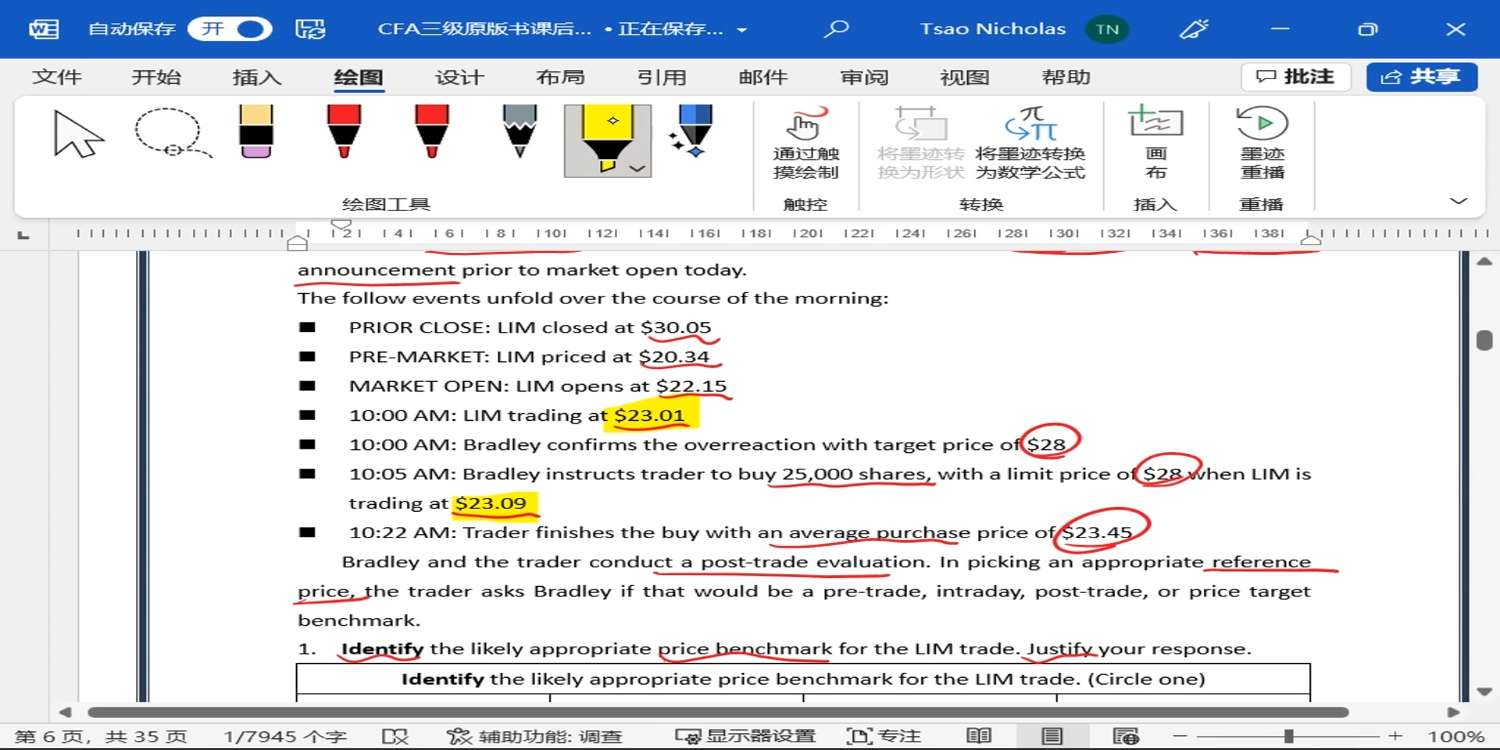Viewport: 1500px width, 750px height.
Task: Select the gray pencil tool
Action: [x=519, y=132]
